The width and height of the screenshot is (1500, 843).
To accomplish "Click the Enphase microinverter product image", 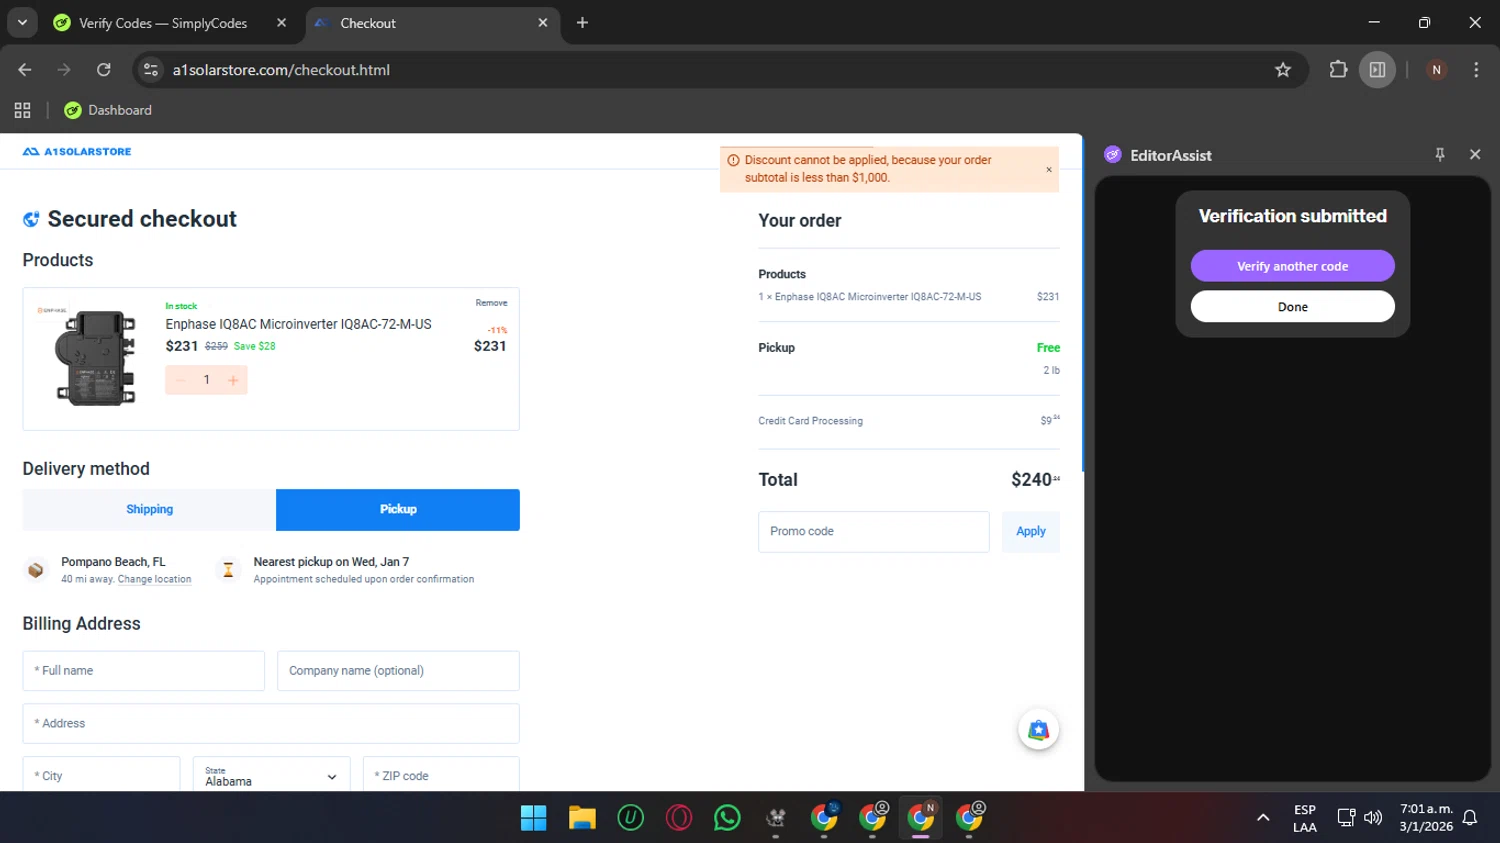I will point(93,356).
